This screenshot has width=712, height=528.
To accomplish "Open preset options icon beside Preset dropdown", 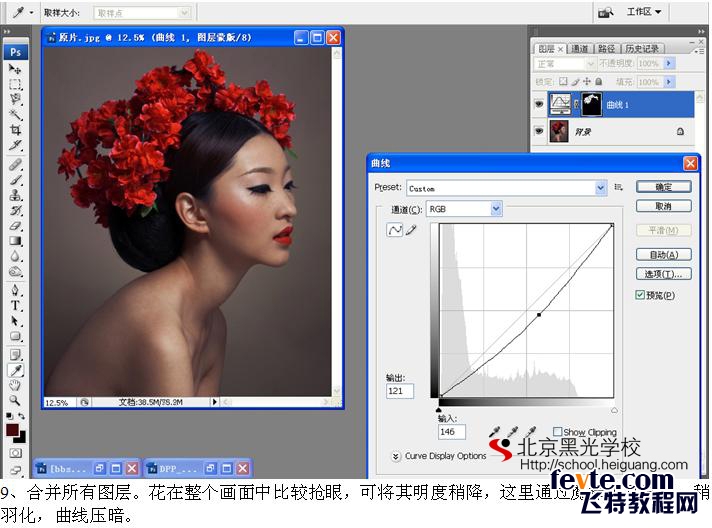I will coord(618,187).
